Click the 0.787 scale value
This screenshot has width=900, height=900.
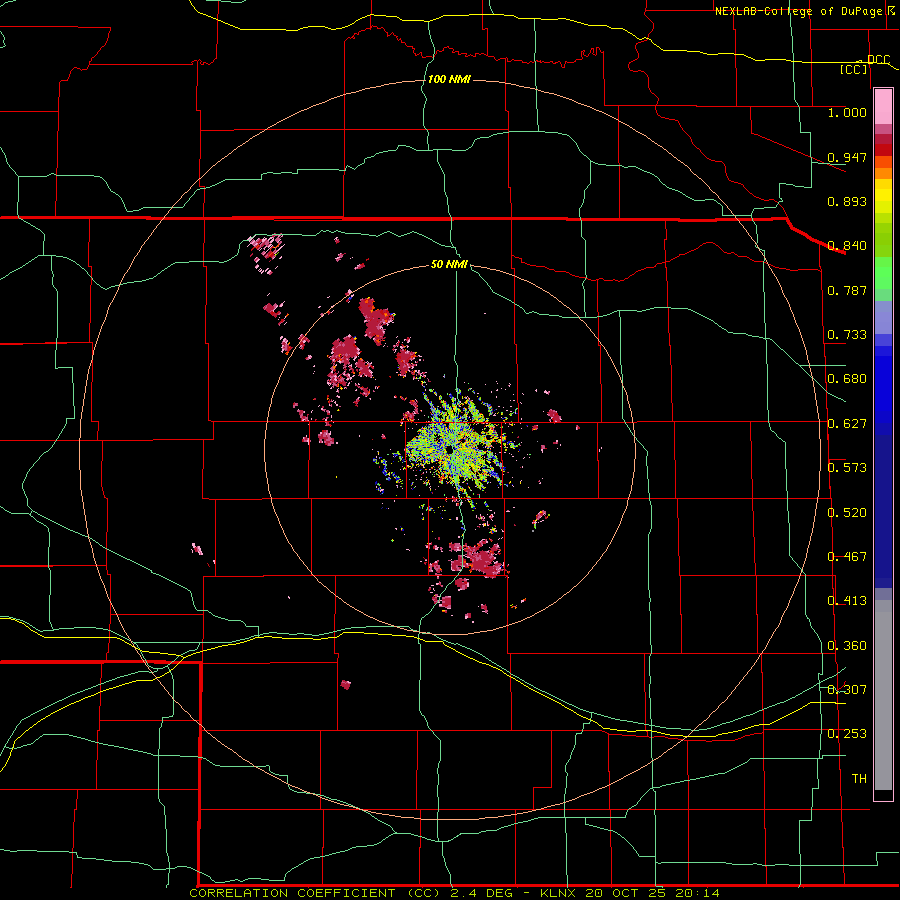tap(847, 290)
